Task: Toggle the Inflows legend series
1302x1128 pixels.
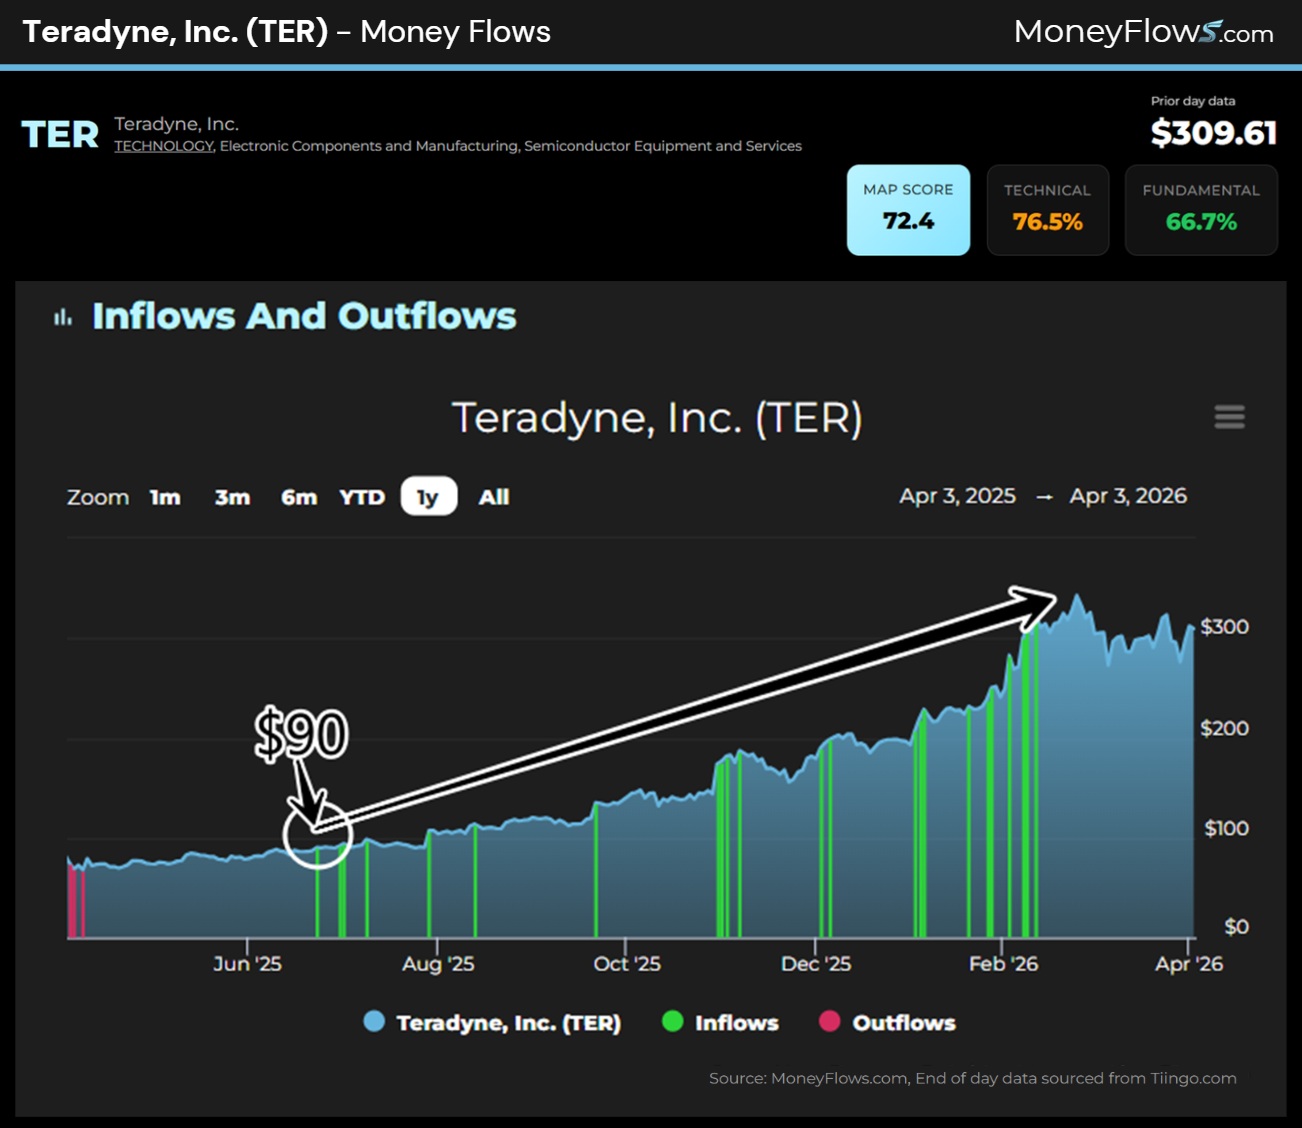Action: coord(720,1022)
